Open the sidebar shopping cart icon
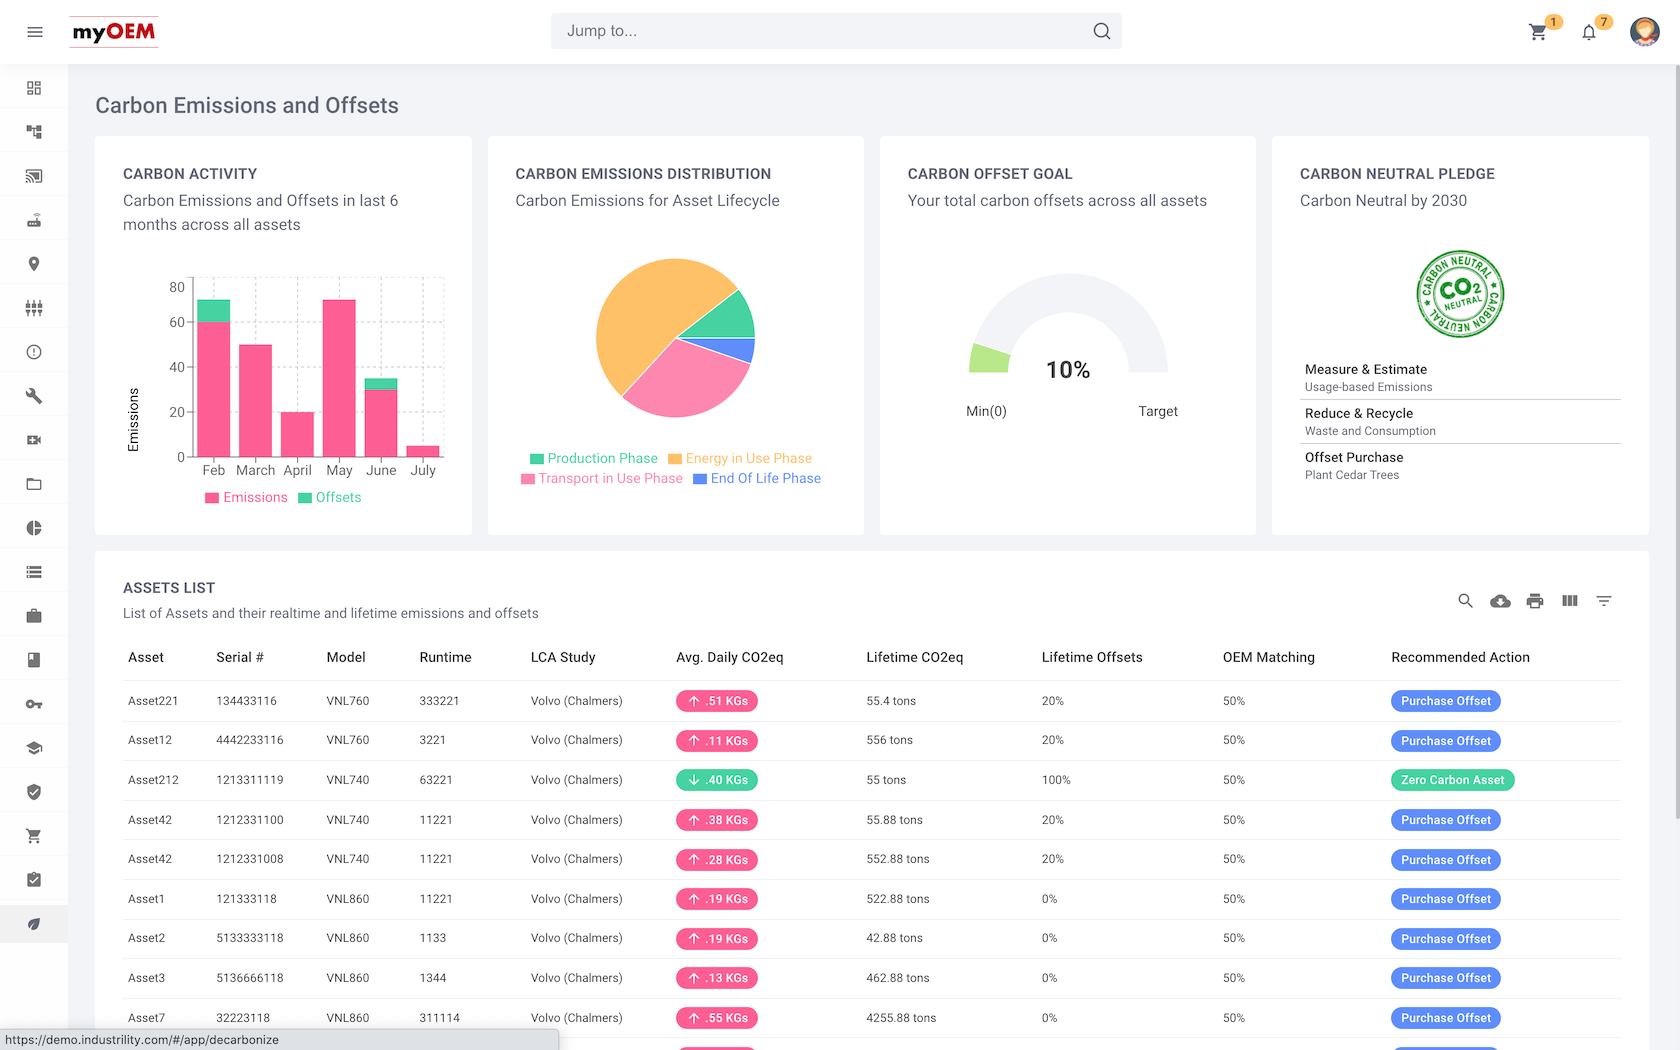 (34, 836)
